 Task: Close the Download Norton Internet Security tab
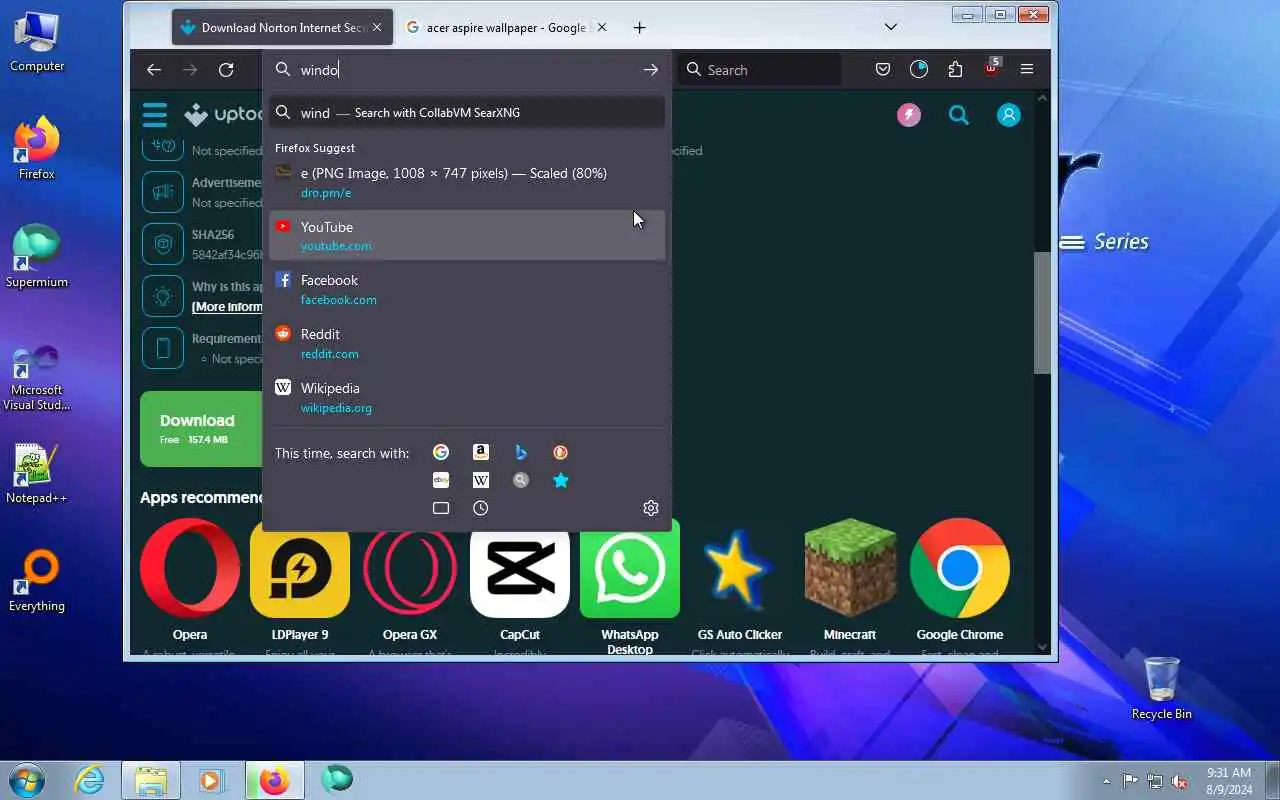[377, 28]
